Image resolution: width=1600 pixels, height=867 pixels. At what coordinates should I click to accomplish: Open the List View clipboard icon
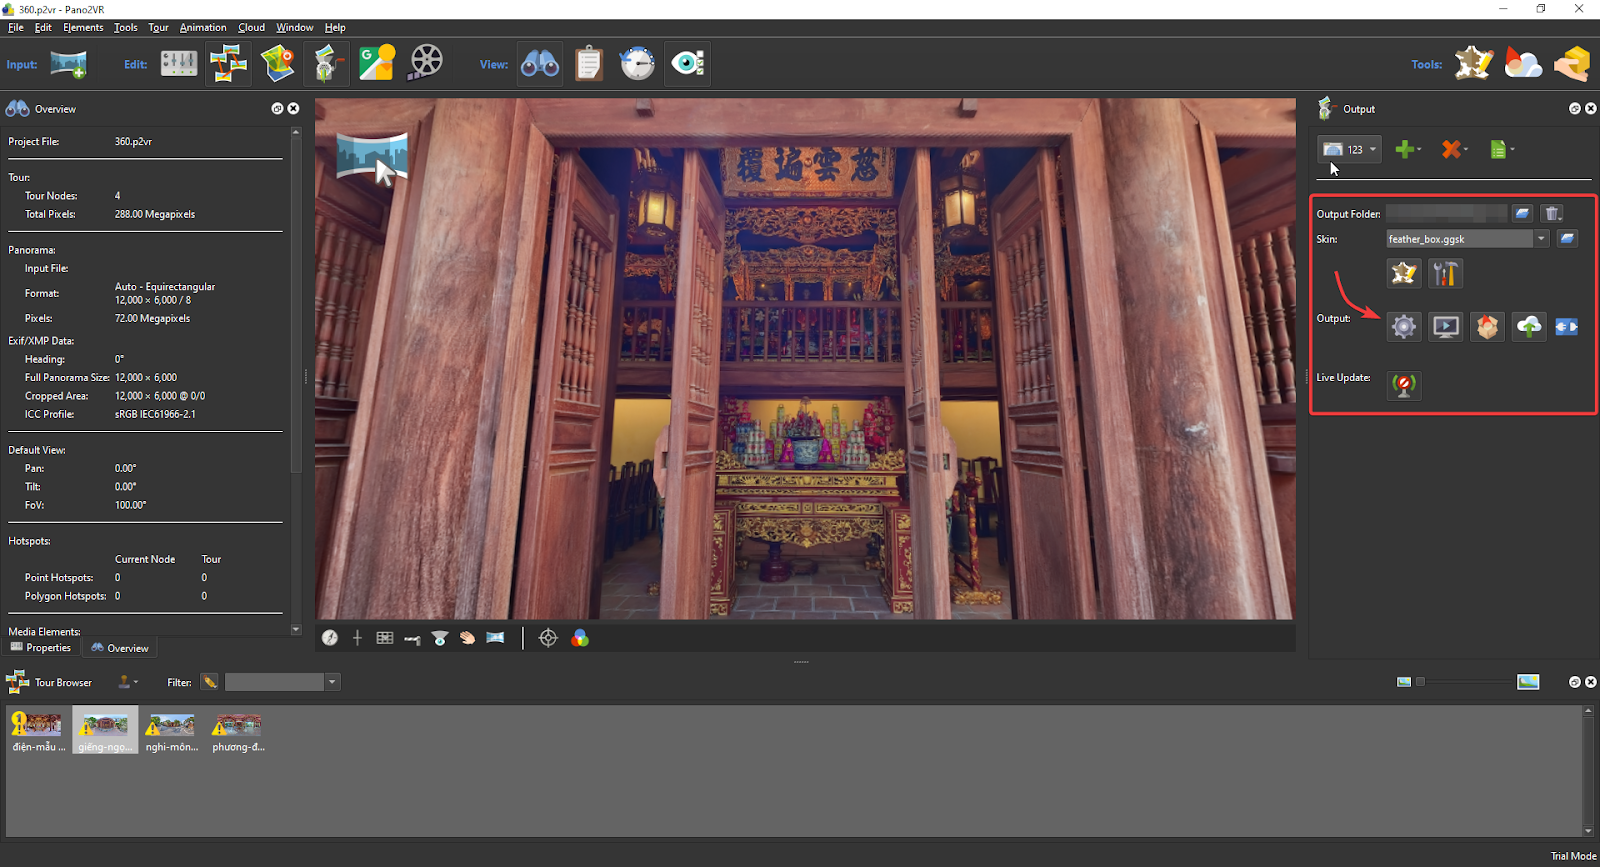(x=589, y=64)
